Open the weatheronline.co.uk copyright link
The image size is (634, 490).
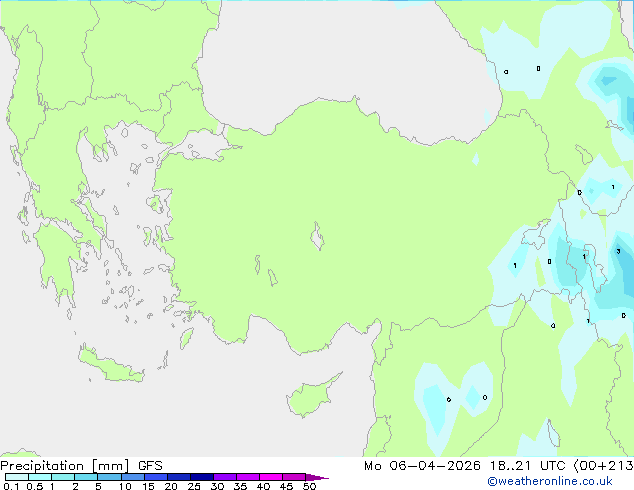[x=550, y=481]
